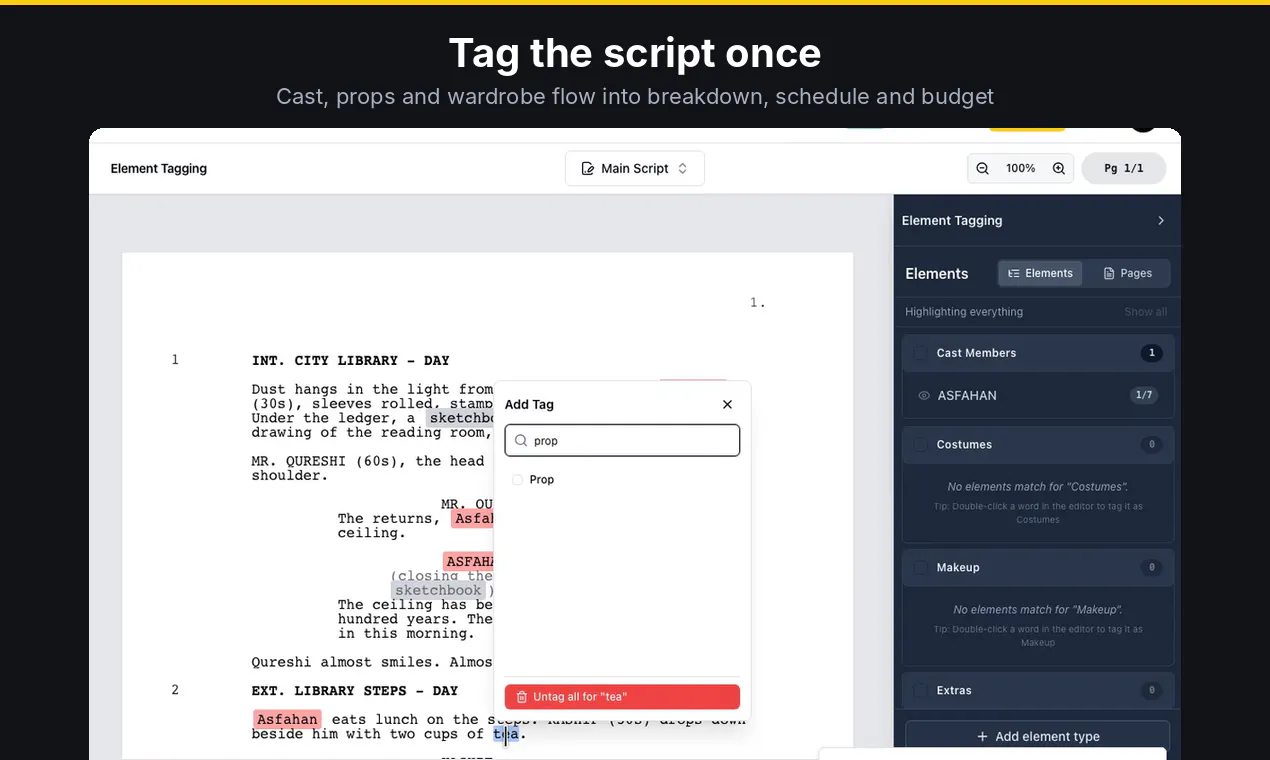Switch to the Pages tab
The width and height of the screenshot is (1270, 760).
(x=1127, y=273)
